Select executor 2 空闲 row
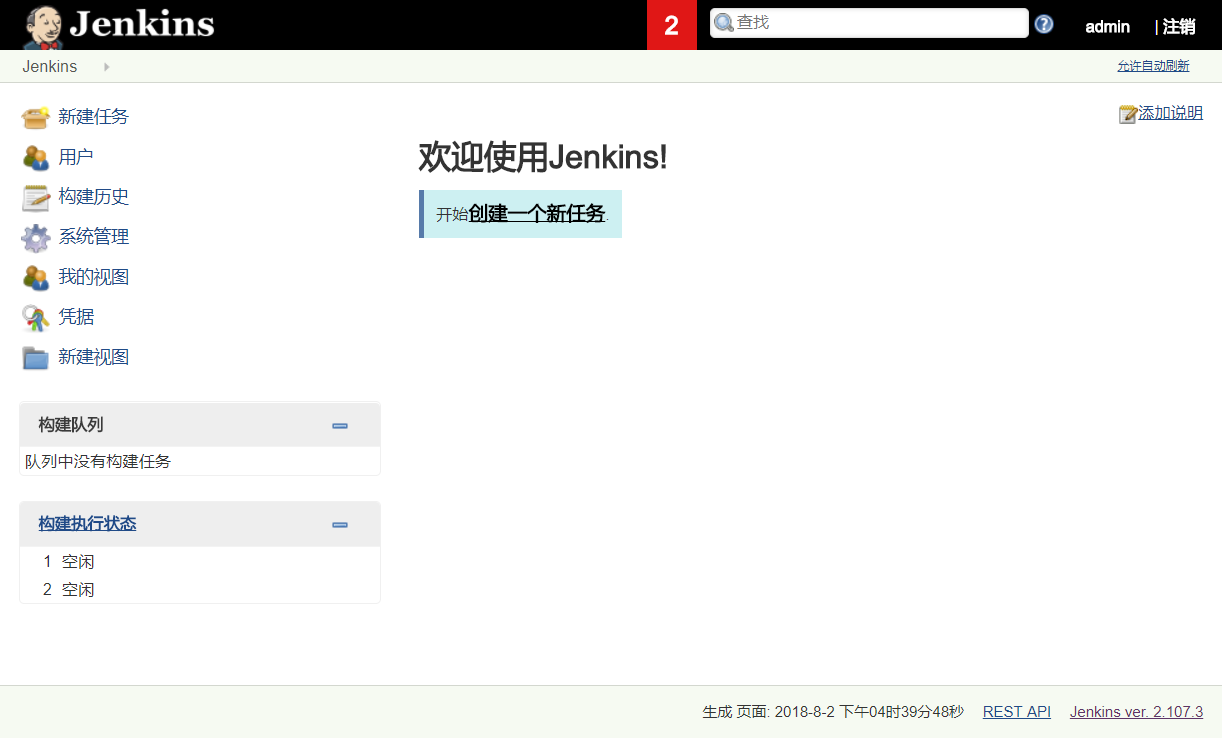 [x=200, y=590]
